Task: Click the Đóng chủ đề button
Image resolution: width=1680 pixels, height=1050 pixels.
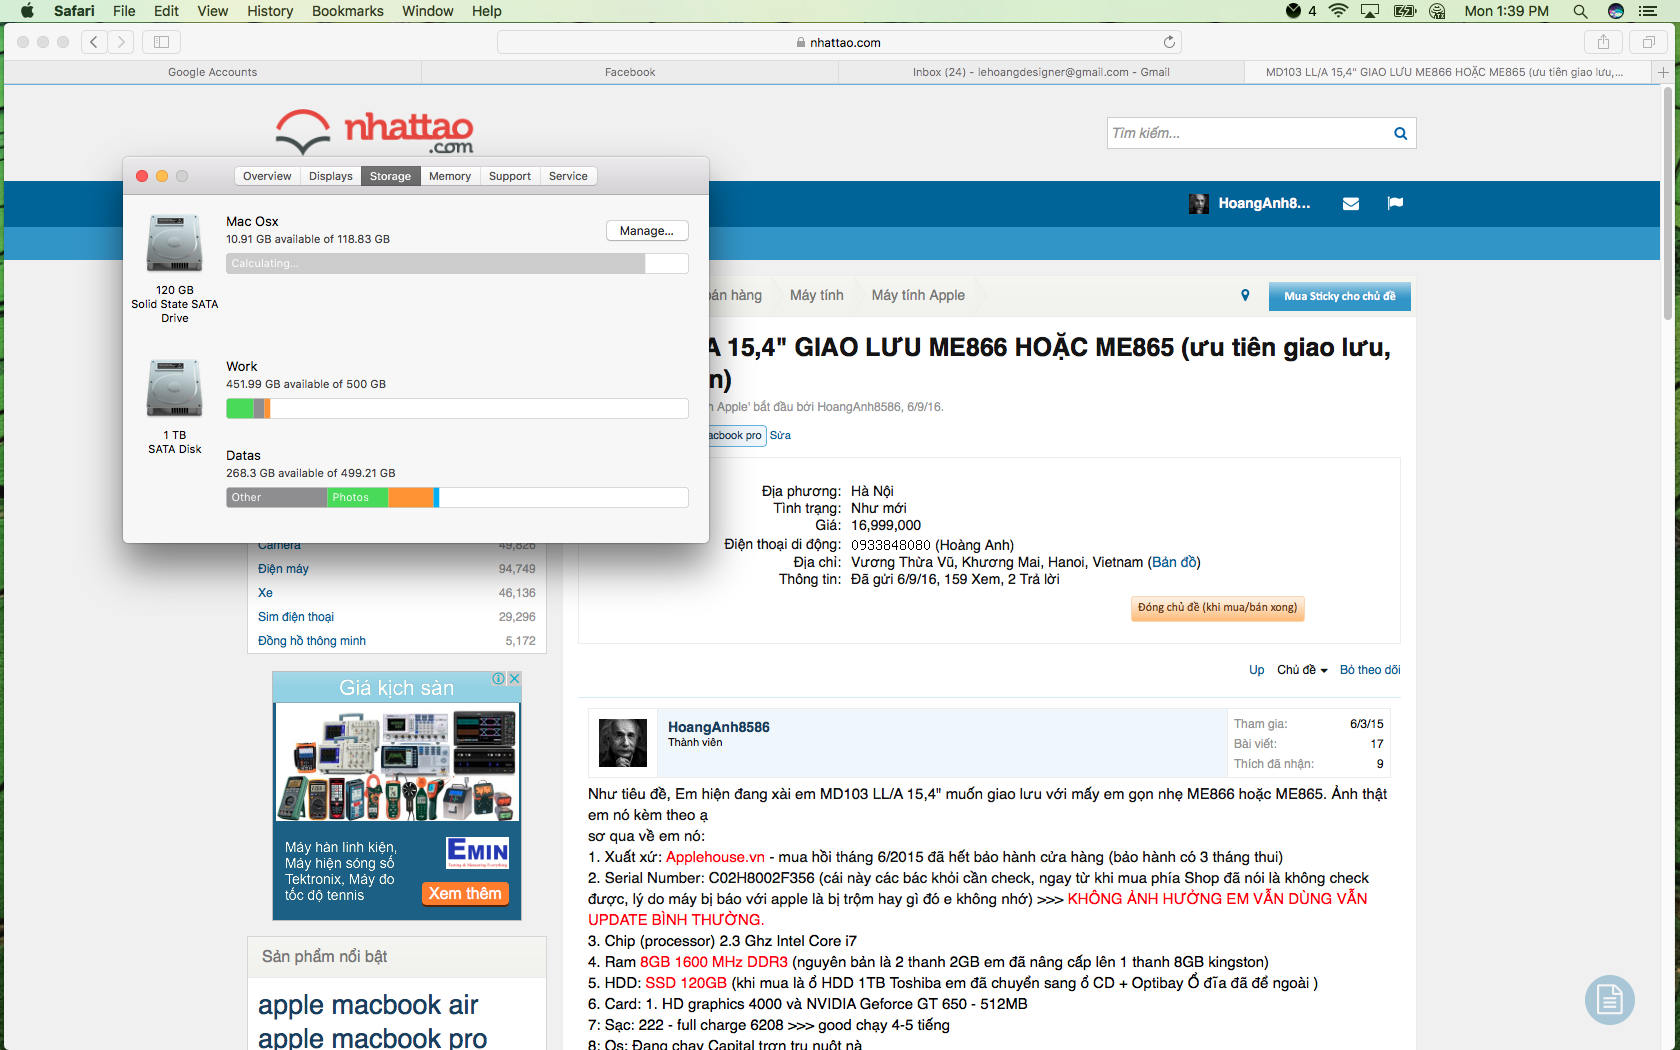Action: tap(1217, 608)
